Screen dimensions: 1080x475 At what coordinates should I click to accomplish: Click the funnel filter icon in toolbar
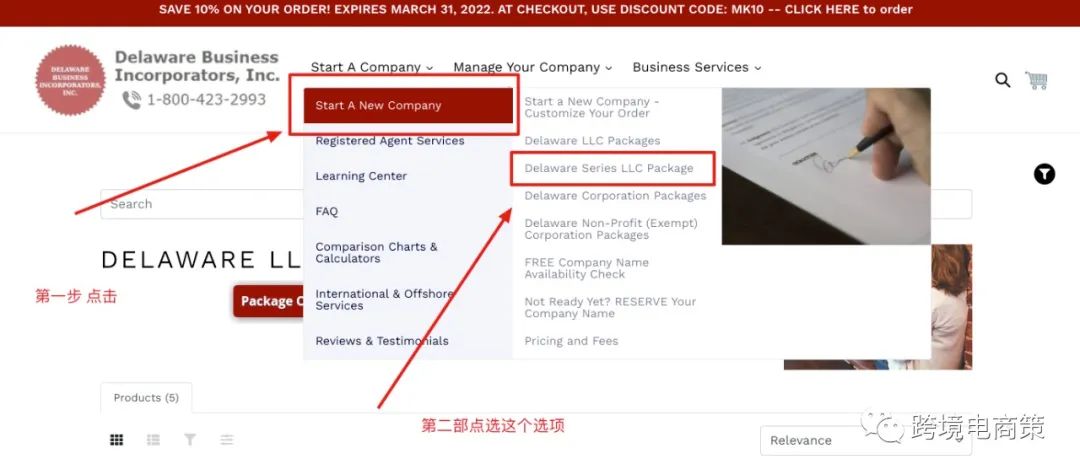point(189,439)
